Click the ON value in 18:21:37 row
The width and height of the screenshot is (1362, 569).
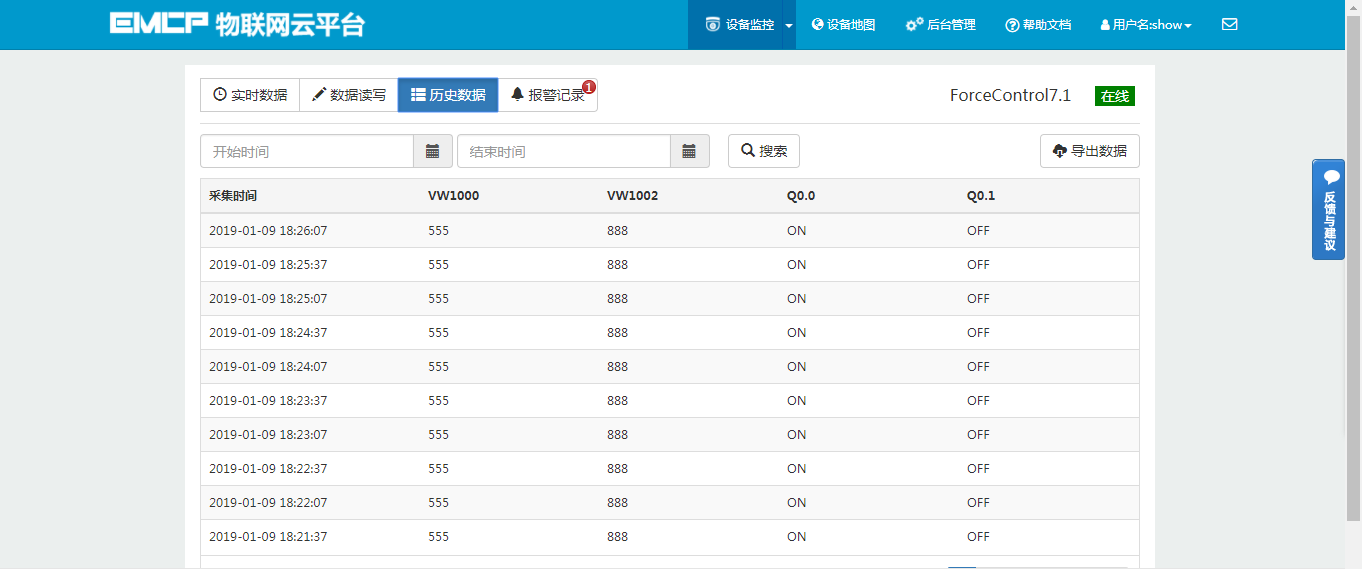click(x=796, y=536)
